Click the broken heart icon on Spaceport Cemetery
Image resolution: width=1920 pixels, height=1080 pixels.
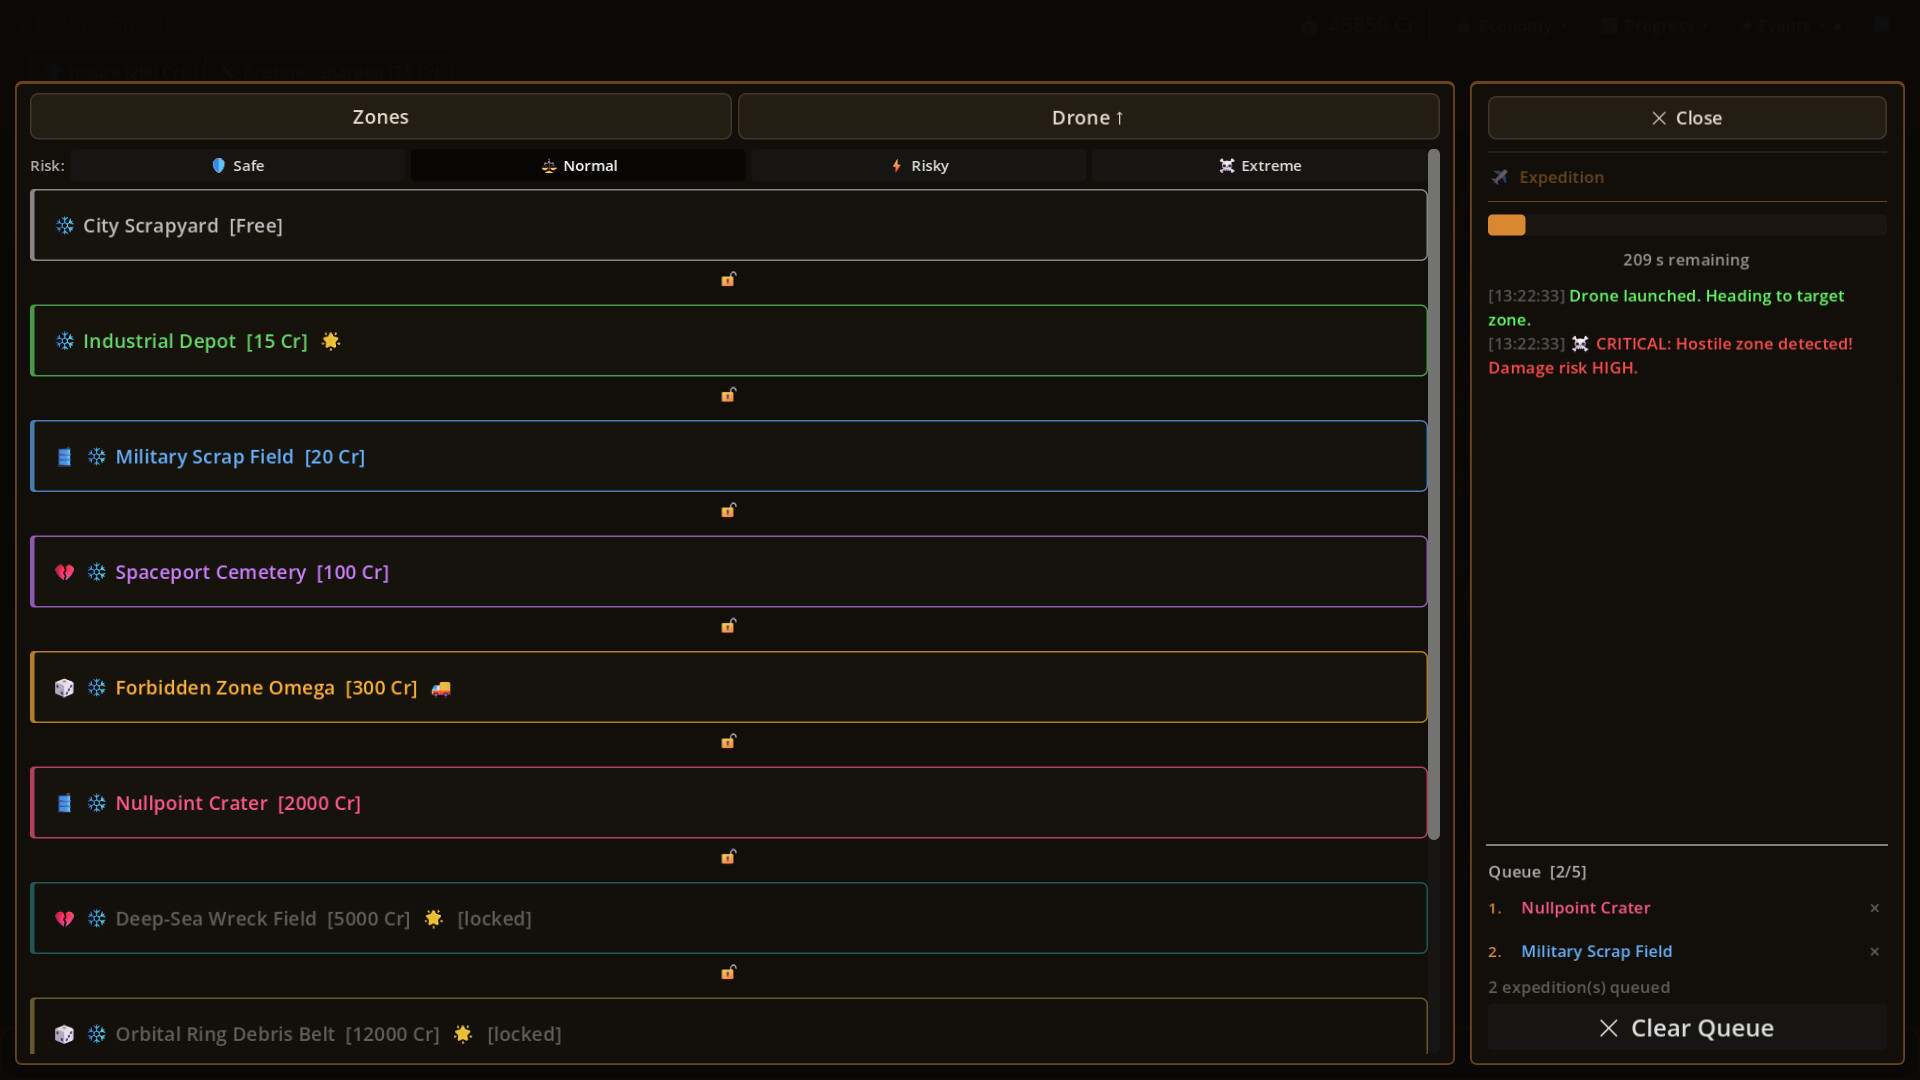point(65,572)
